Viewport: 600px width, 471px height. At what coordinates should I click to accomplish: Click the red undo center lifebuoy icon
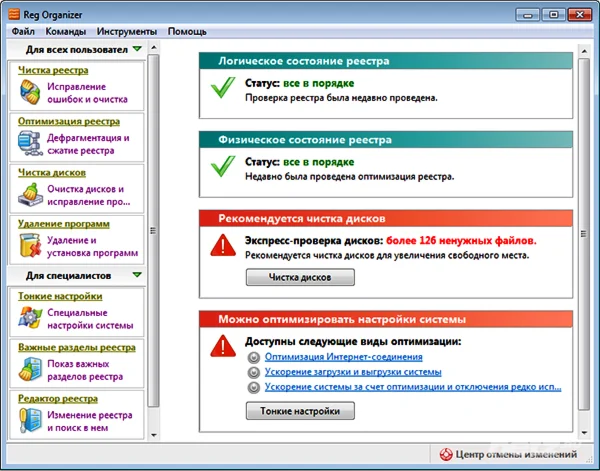tap(446, 455)
